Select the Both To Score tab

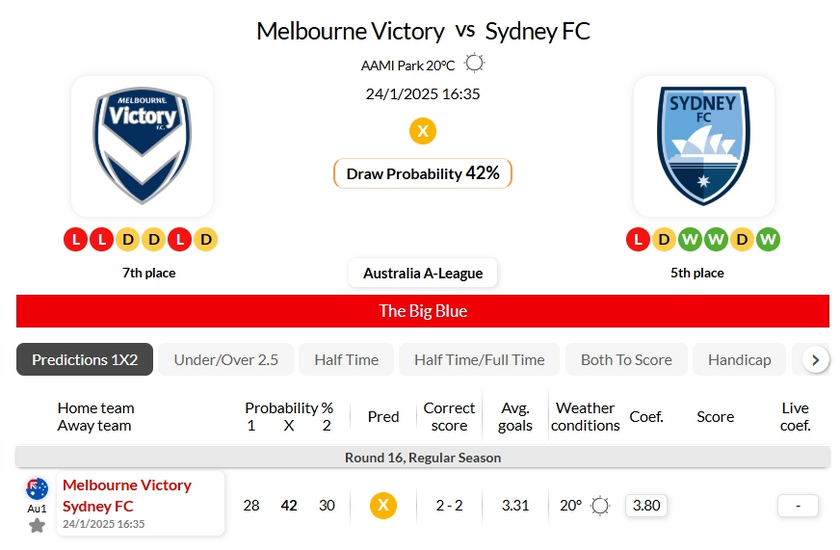point(626,360)
